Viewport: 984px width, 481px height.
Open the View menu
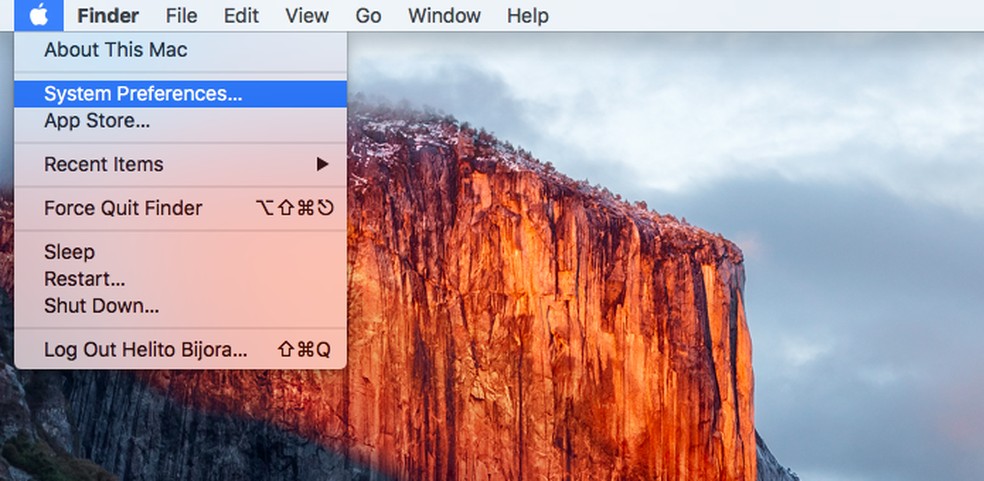tap(307, 15)
